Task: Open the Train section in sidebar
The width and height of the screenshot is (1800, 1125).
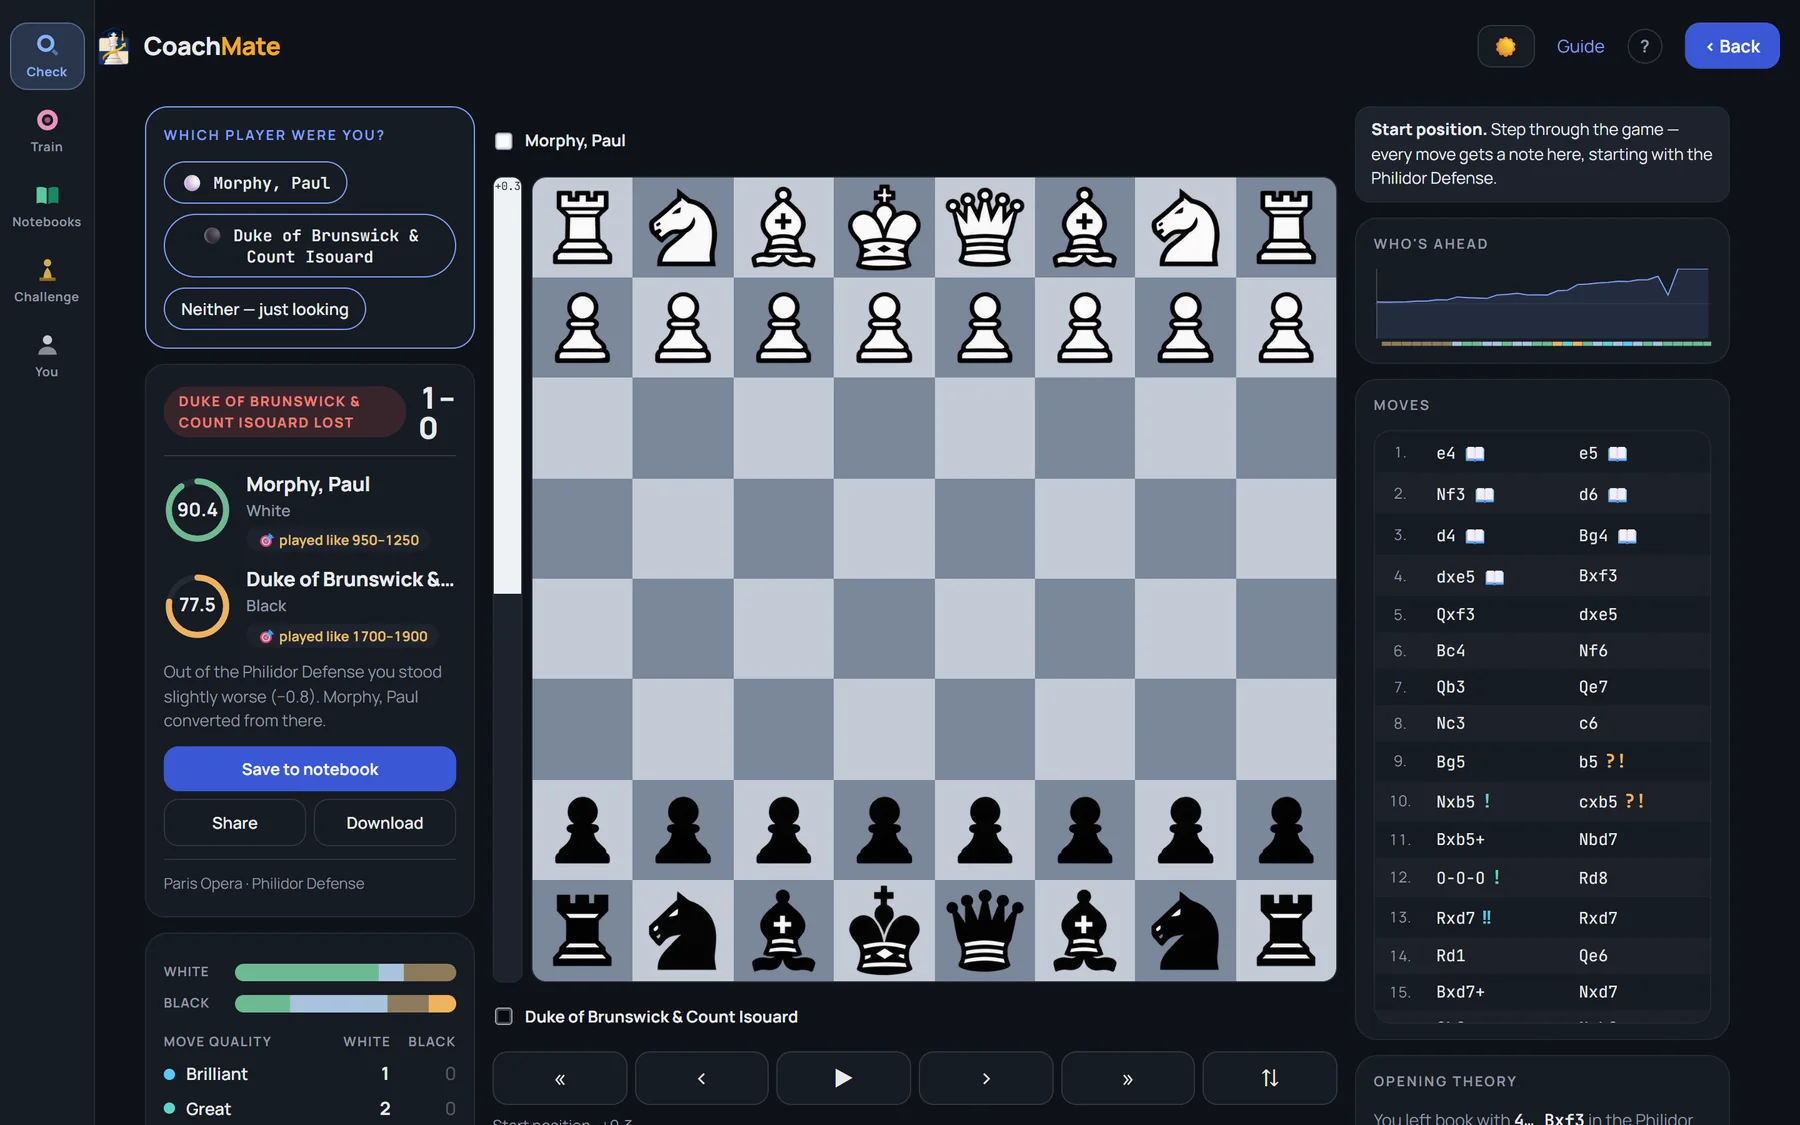Action: (47, 131)
